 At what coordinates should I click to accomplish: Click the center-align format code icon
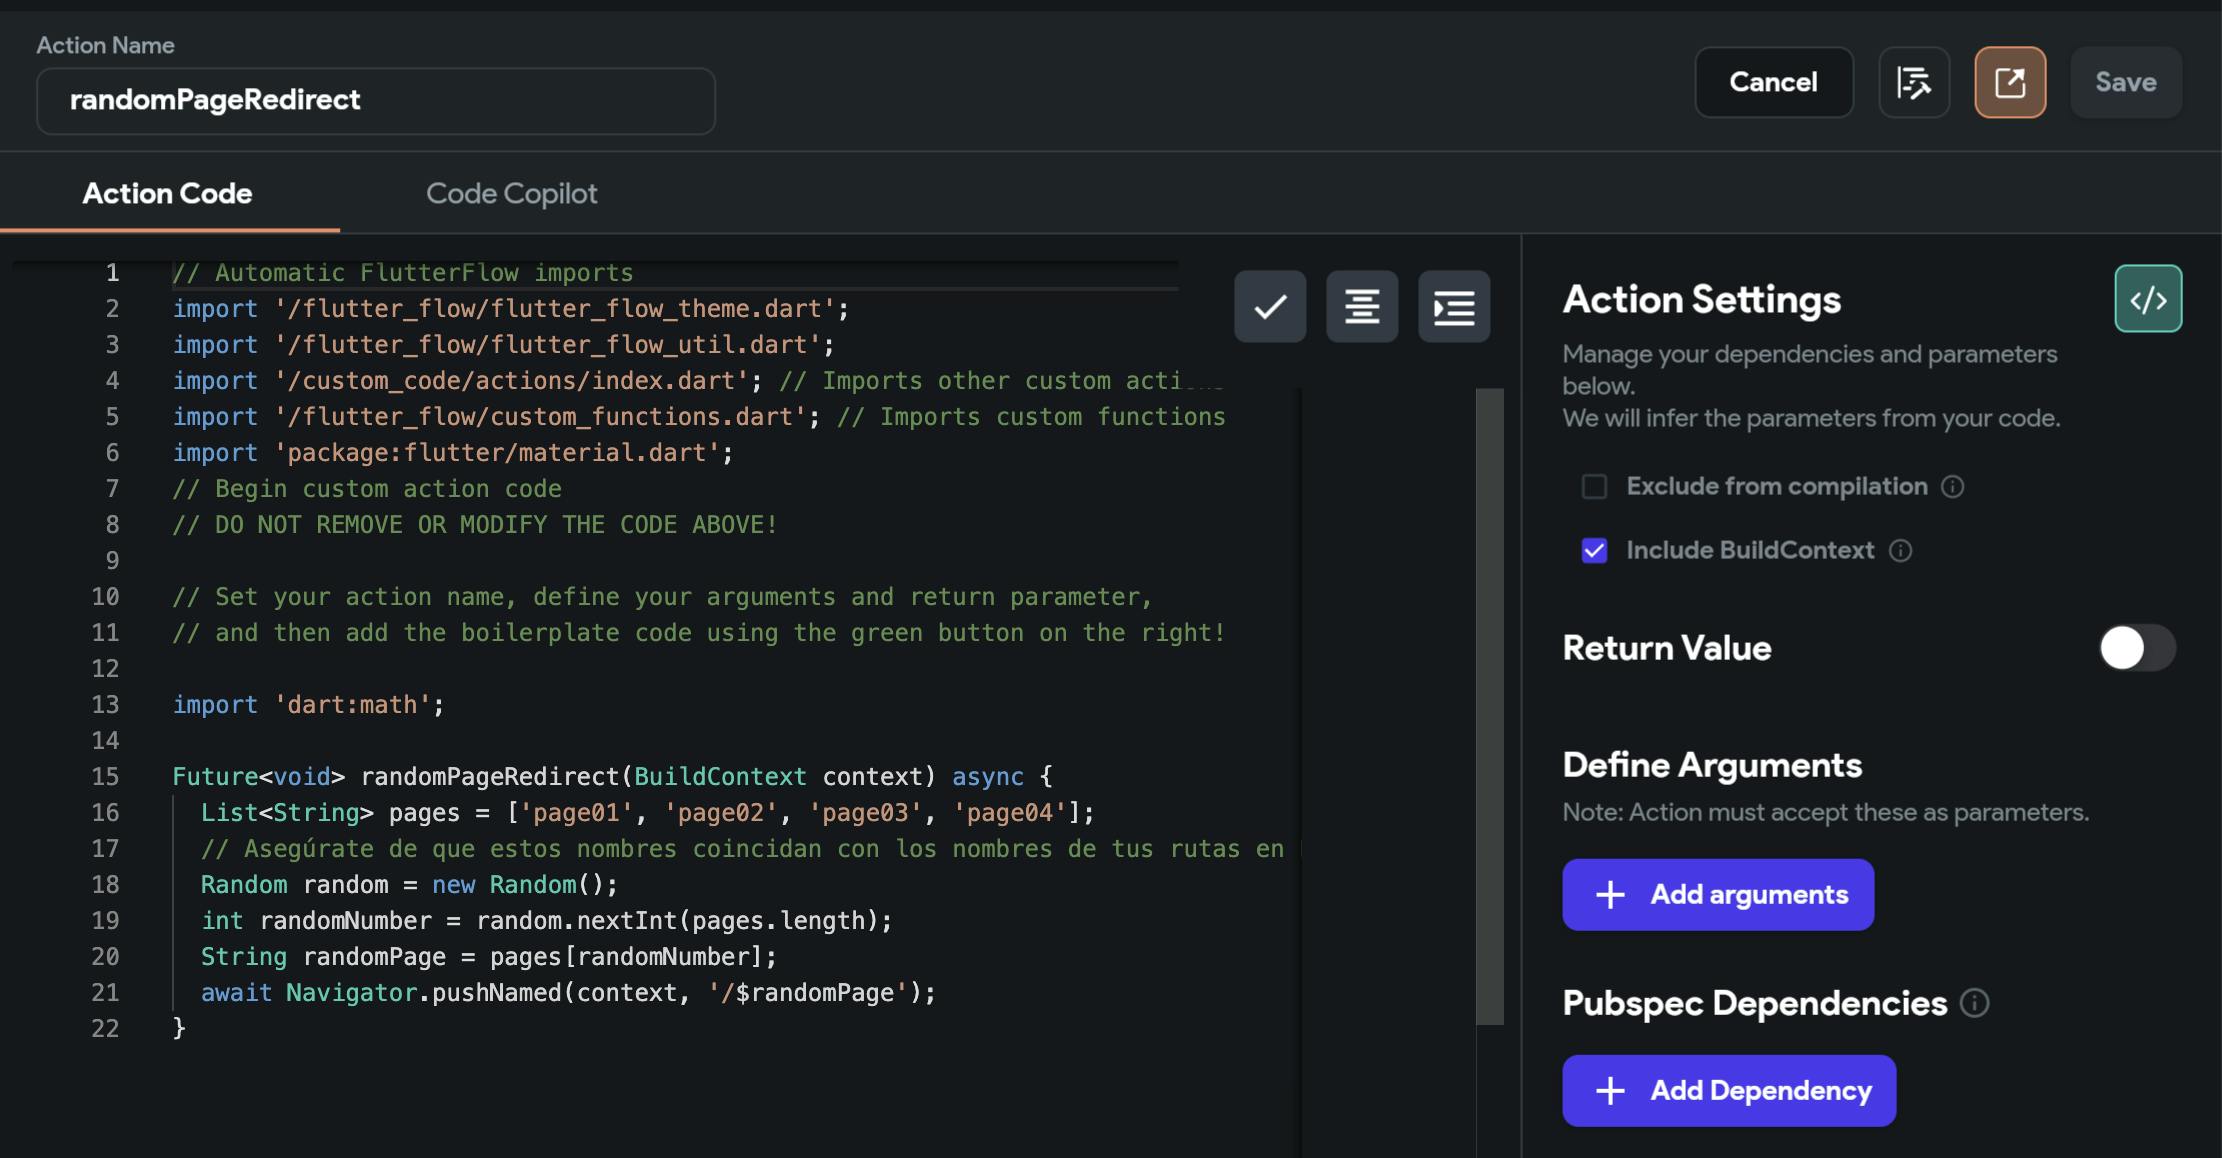click(x=1361, y=306)
